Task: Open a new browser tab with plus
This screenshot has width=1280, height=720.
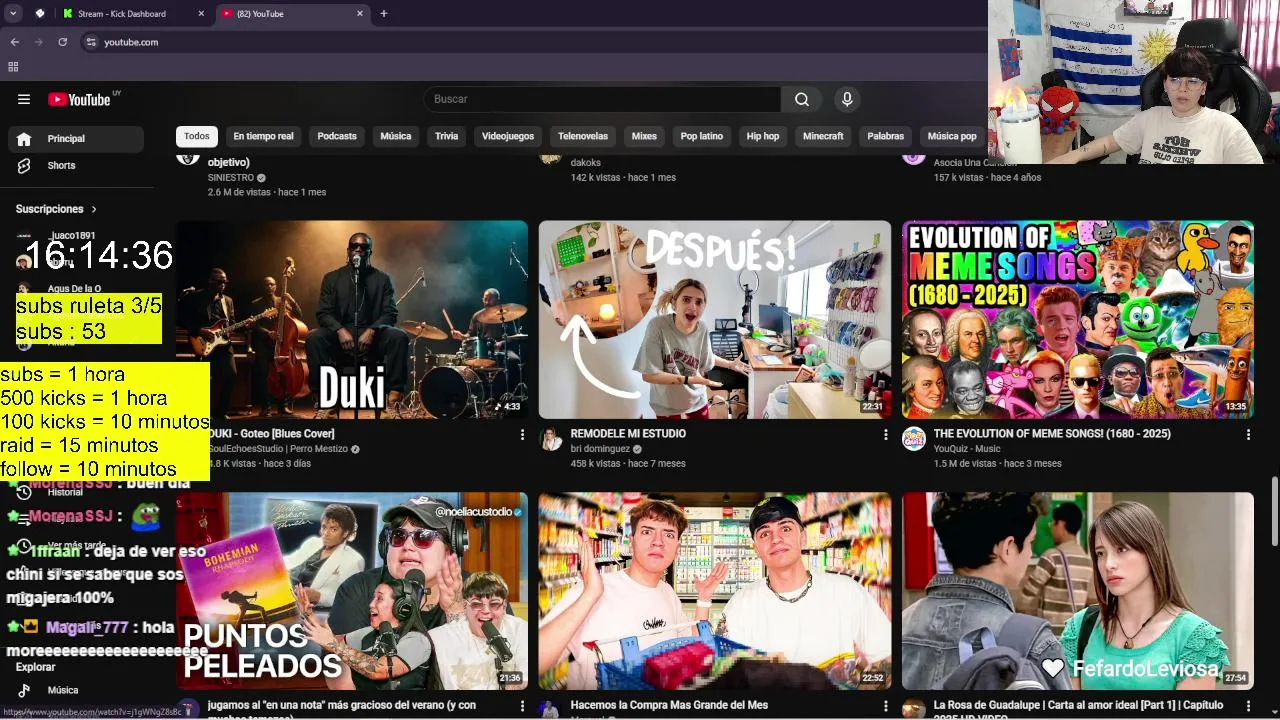Action: click(x=384, y=14)
